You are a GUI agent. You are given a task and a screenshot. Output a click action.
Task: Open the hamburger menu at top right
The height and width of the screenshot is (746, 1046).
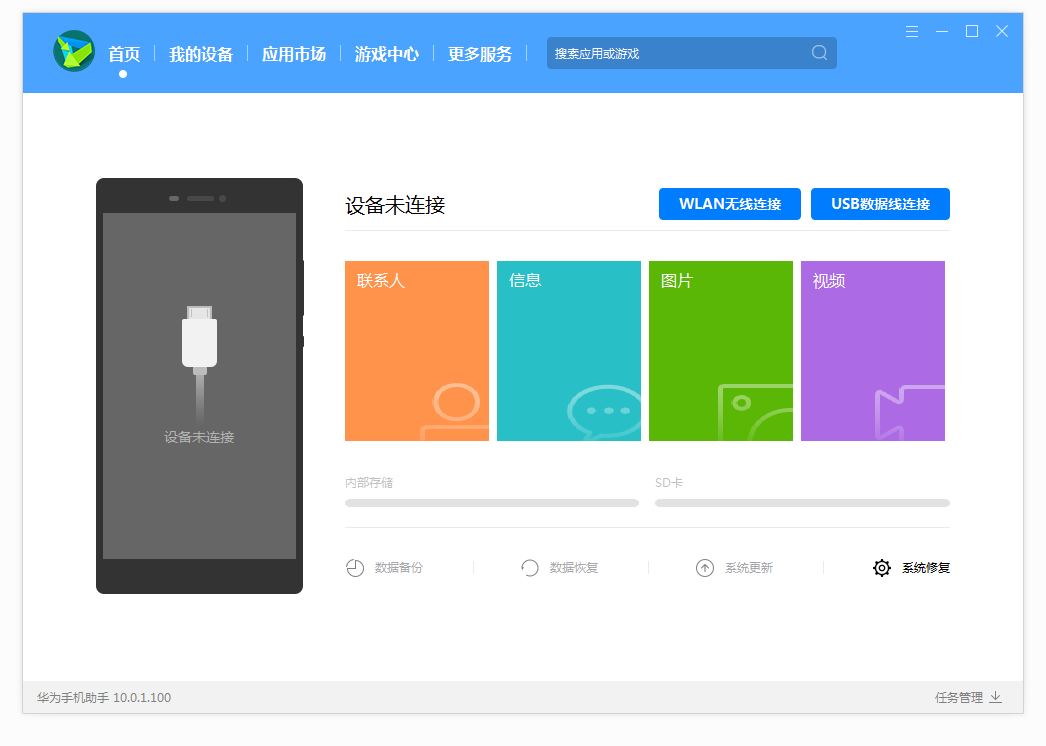911,31
